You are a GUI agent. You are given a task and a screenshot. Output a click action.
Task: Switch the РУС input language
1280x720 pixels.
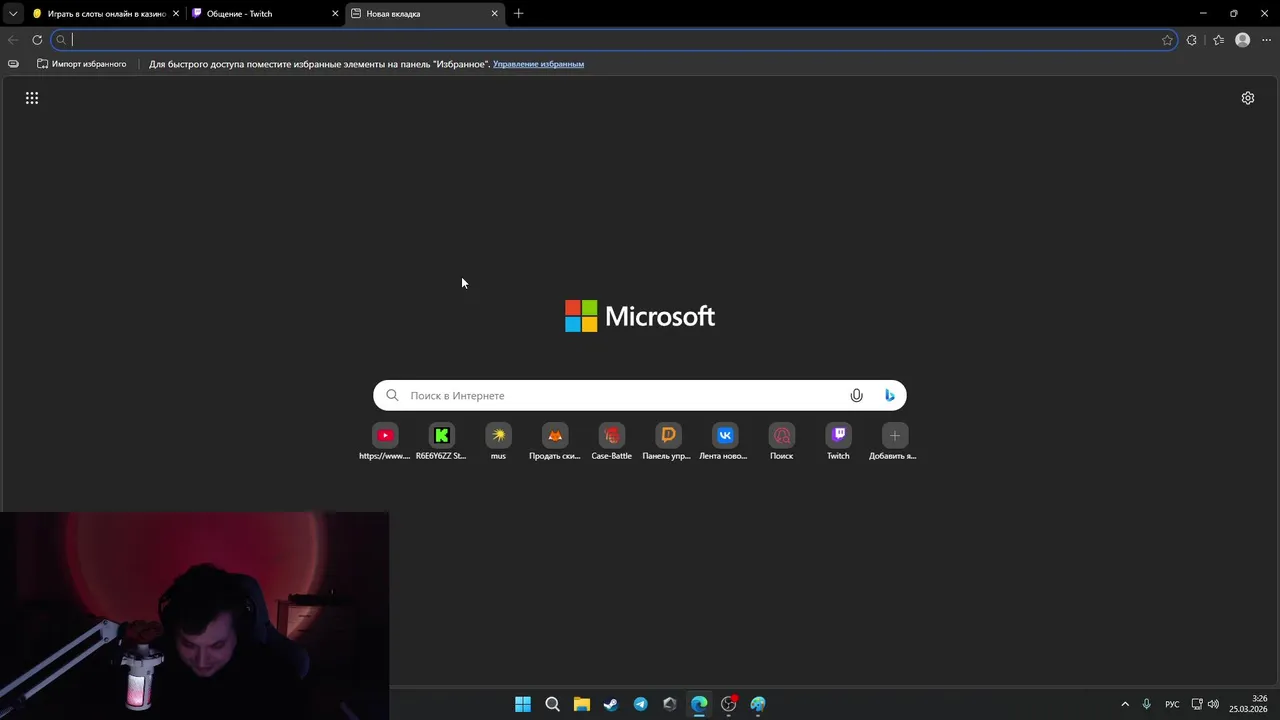1172,704
